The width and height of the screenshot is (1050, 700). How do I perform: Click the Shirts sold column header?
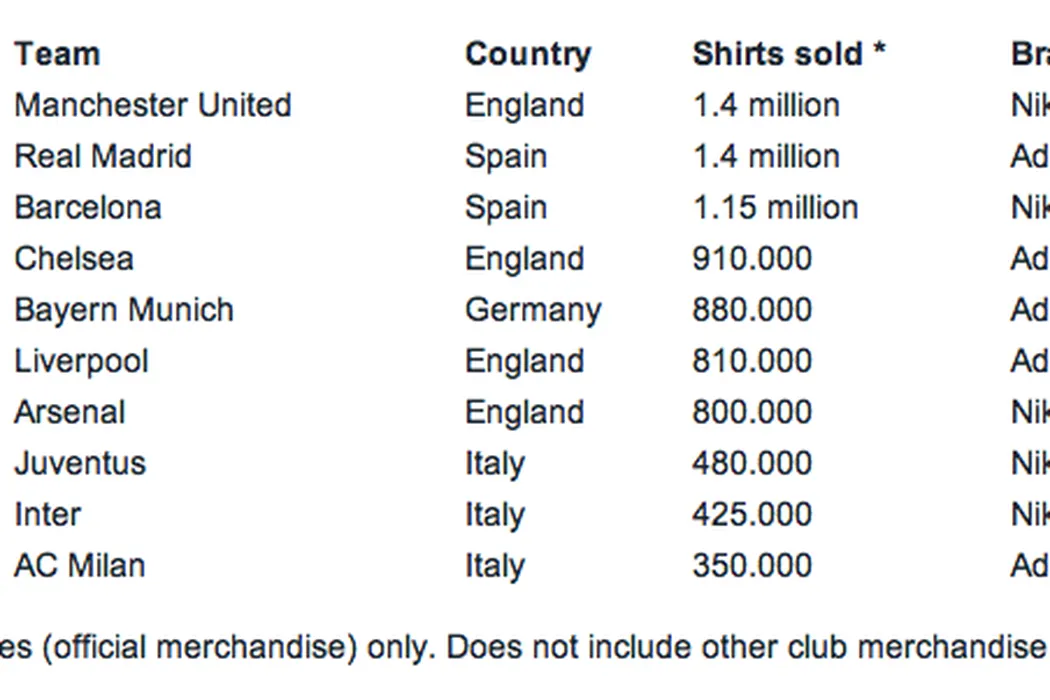tap(788, 54)
